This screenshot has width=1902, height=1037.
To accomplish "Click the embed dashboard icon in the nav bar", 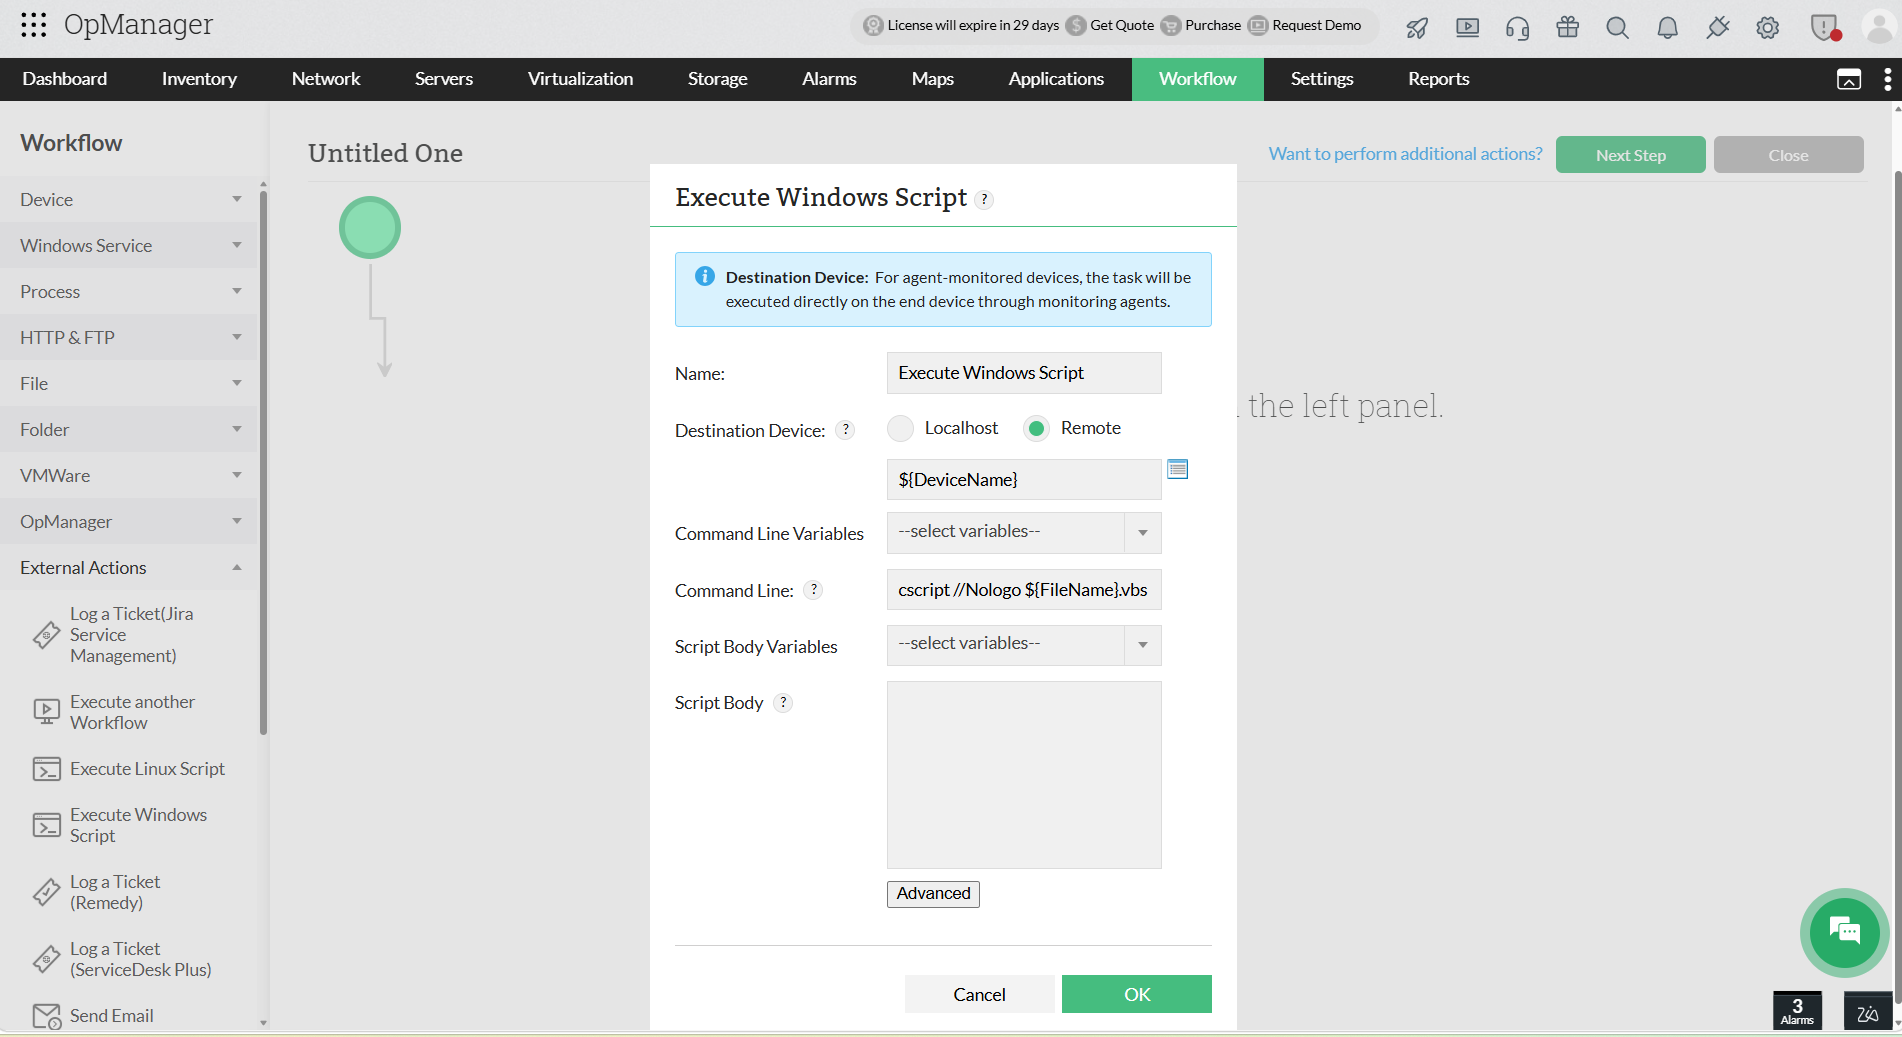I will click(x=1849, y=79).
